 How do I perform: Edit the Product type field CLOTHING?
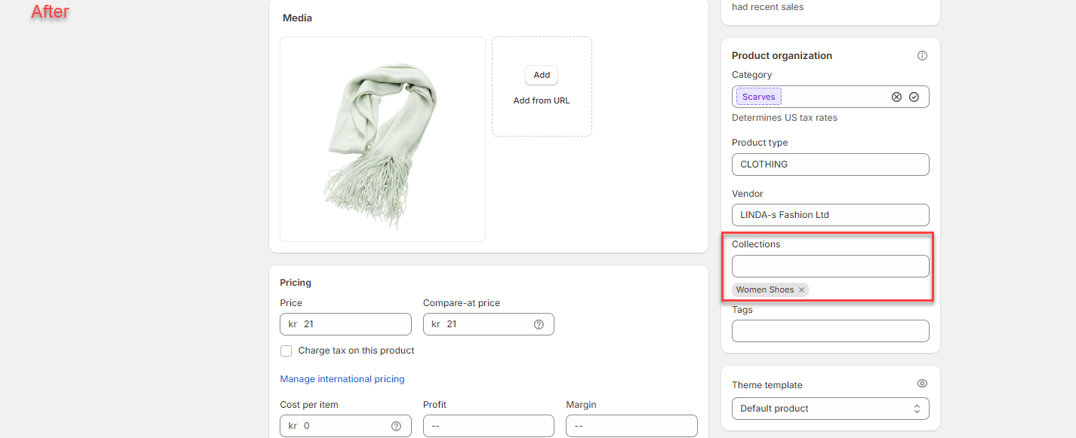[x=830, y=165]
